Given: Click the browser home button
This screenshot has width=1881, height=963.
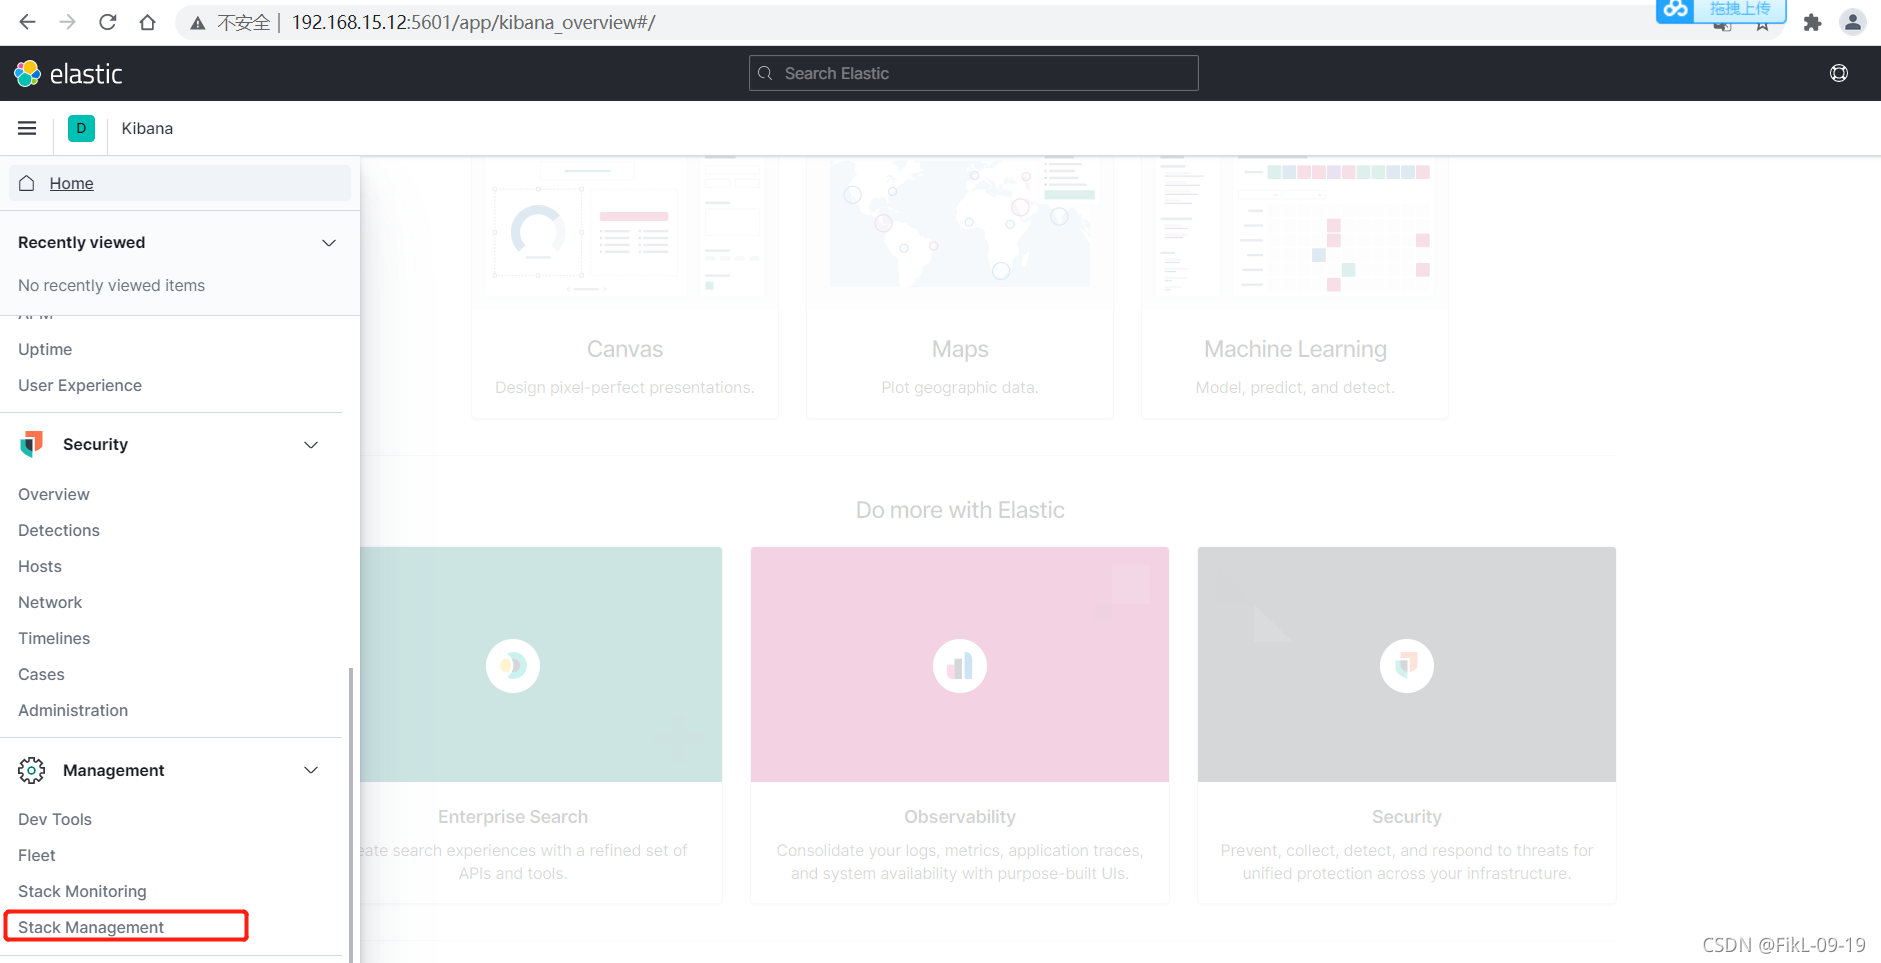Looking at the screenshot, I should 147,22.
